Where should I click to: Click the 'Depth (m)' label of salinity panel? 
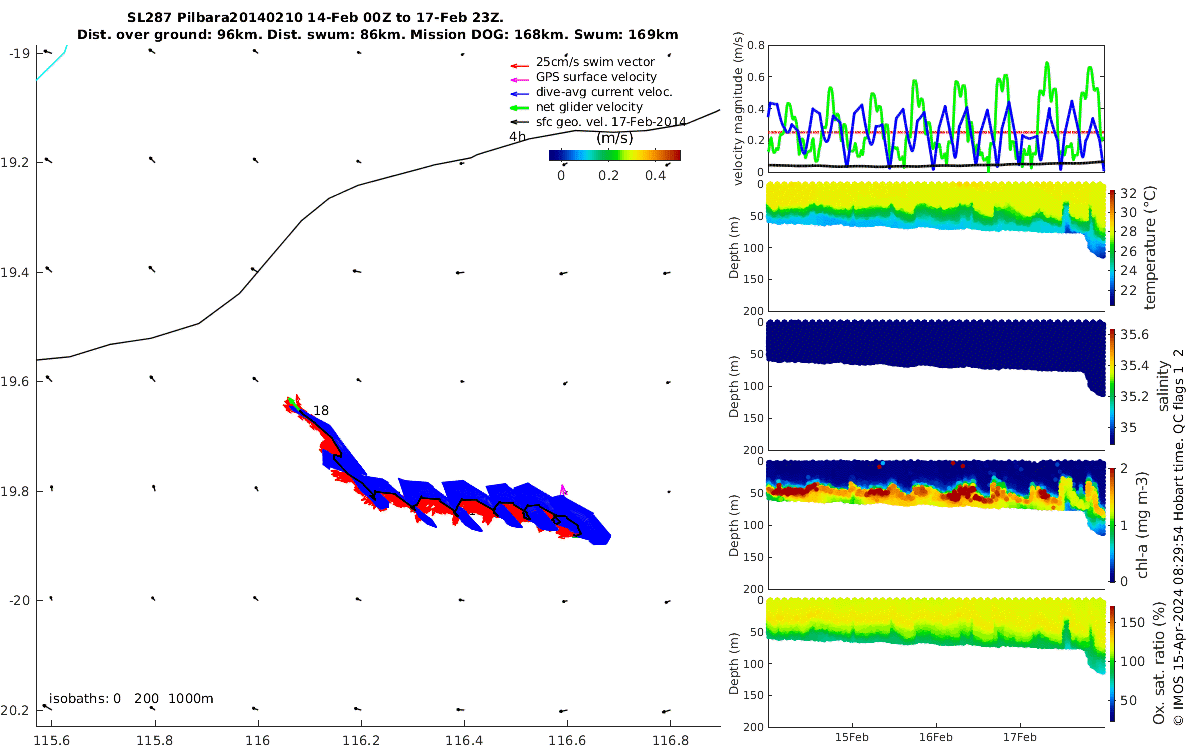click(x=734, y=386)
